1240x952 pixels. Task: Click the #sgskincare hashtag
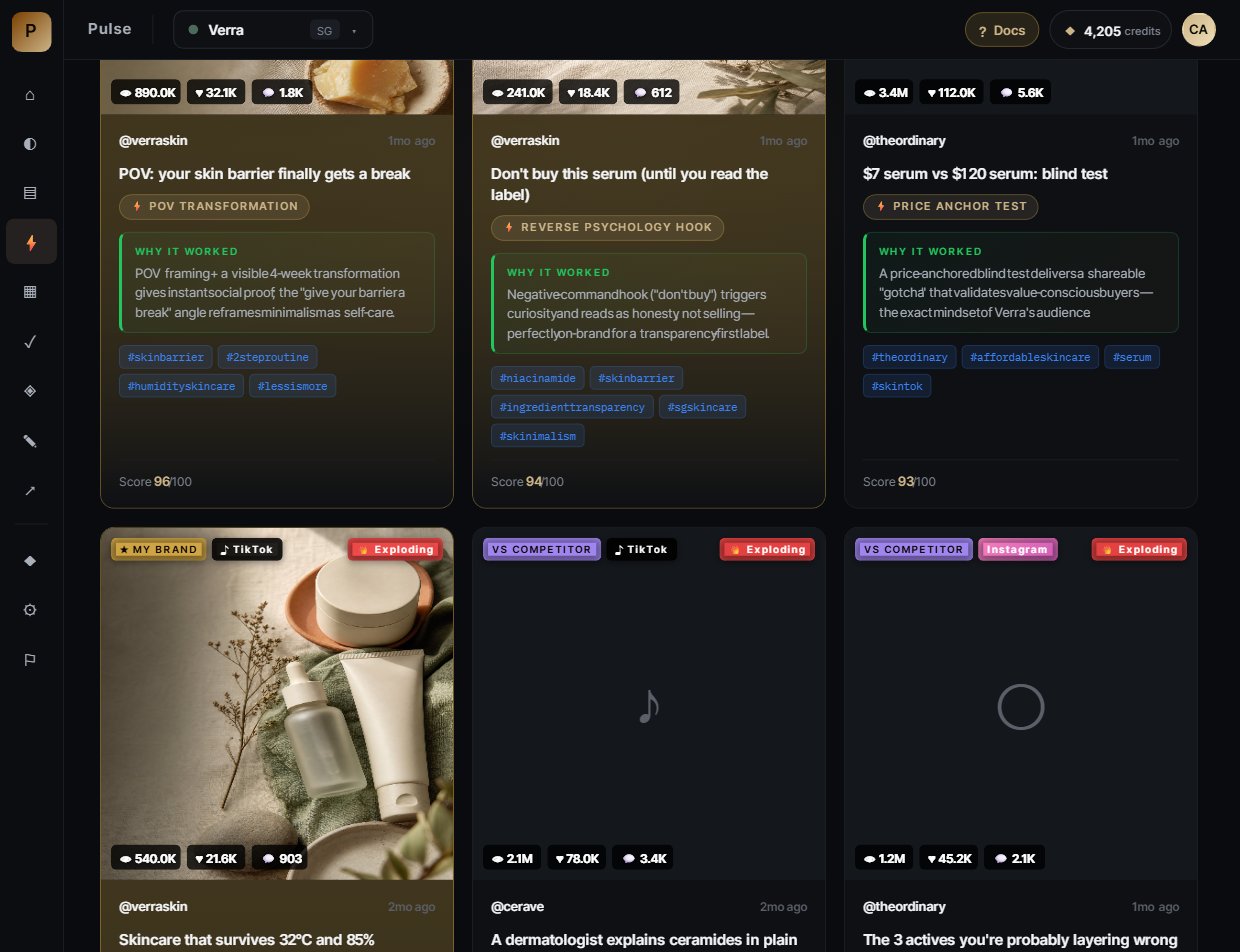click(x=704, y=407)
